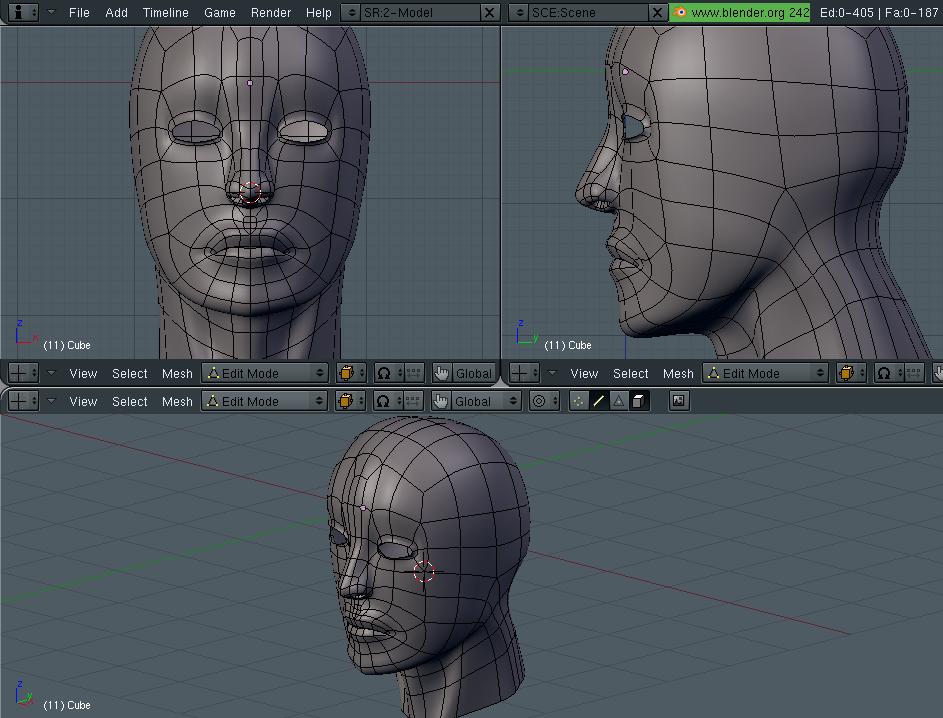Click the 3D cursor on the nose in front view

click(x=250, y=192)
